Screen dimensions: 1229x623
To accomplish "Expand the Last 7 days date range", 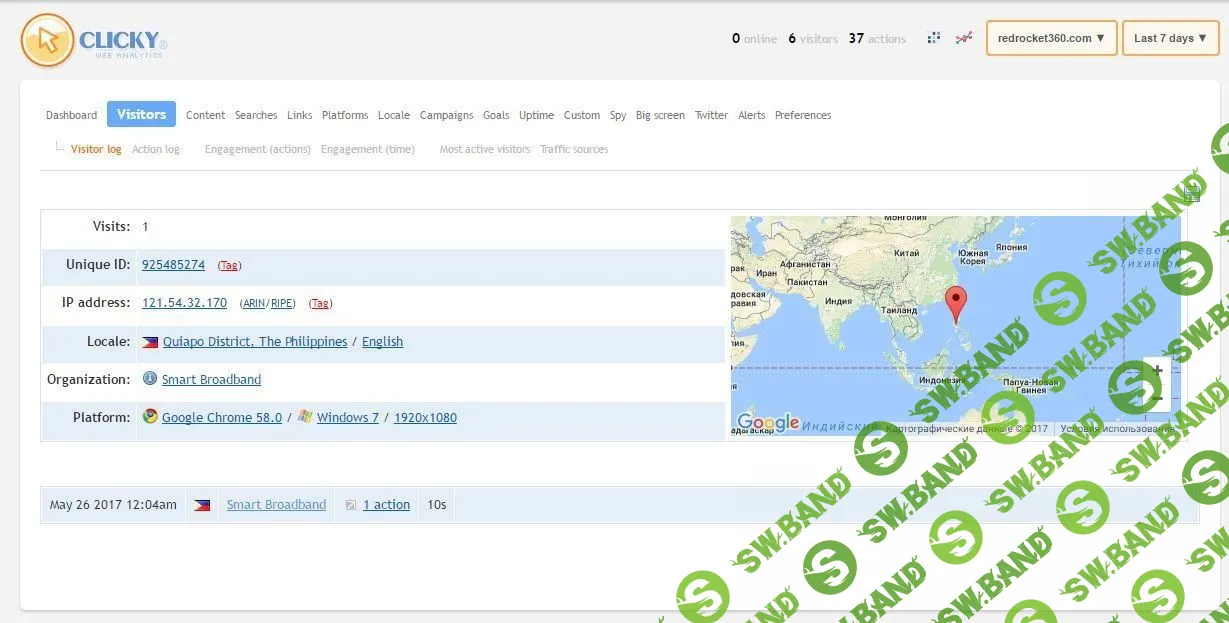I will pyautogui.click(x=1170, y=38).
